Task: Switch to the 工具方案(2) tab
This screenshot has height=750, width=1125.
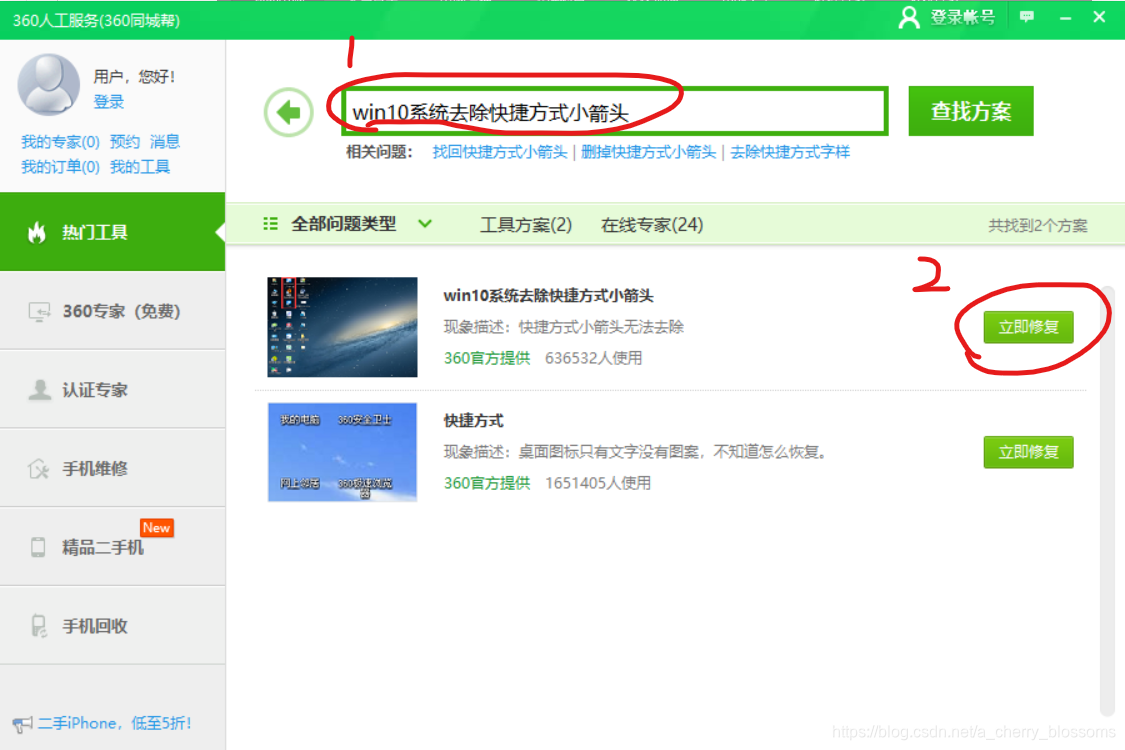Action: coord(525,225)
